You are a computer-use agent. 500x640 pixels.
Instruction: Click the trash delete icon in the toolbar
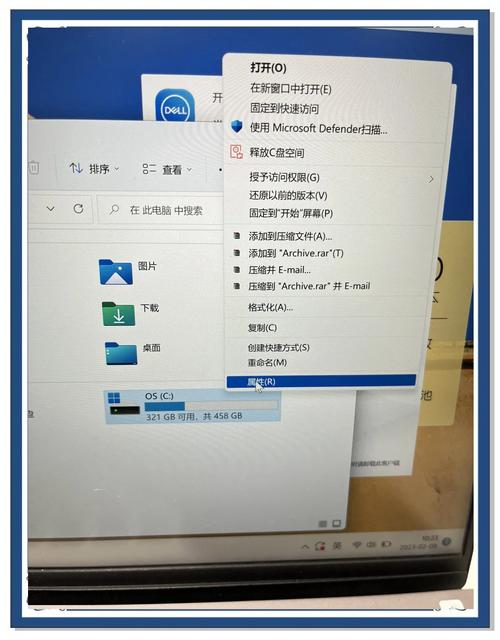pos(34,167)
